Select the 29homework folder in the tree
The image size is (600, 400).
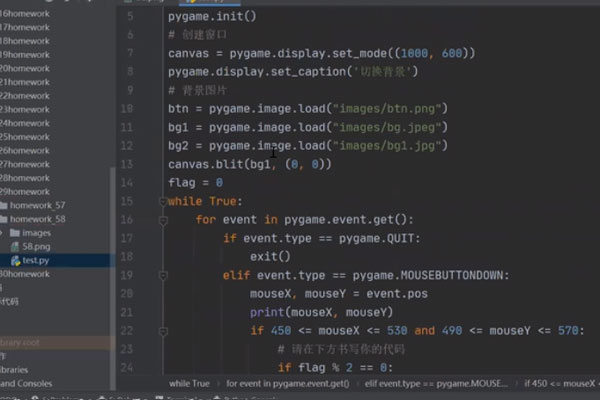25,190
